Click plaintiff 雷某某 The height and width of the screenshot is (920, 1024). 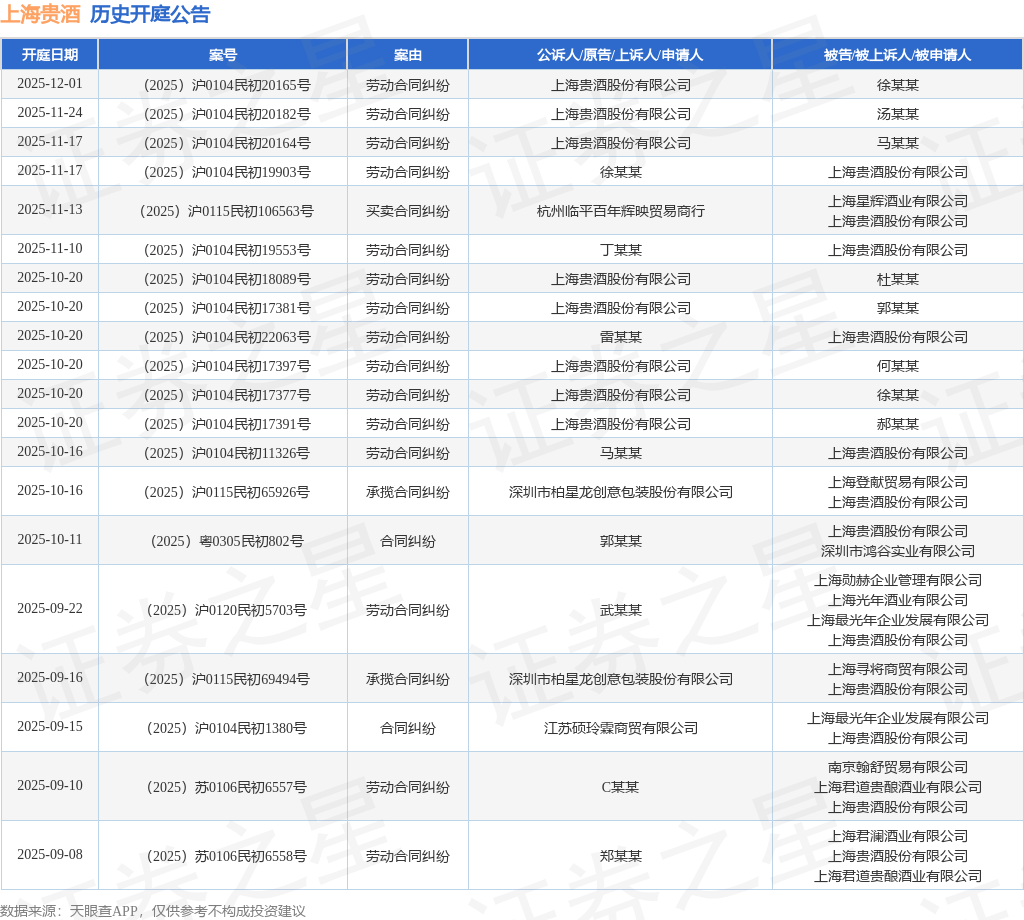[x=620, y=337]
